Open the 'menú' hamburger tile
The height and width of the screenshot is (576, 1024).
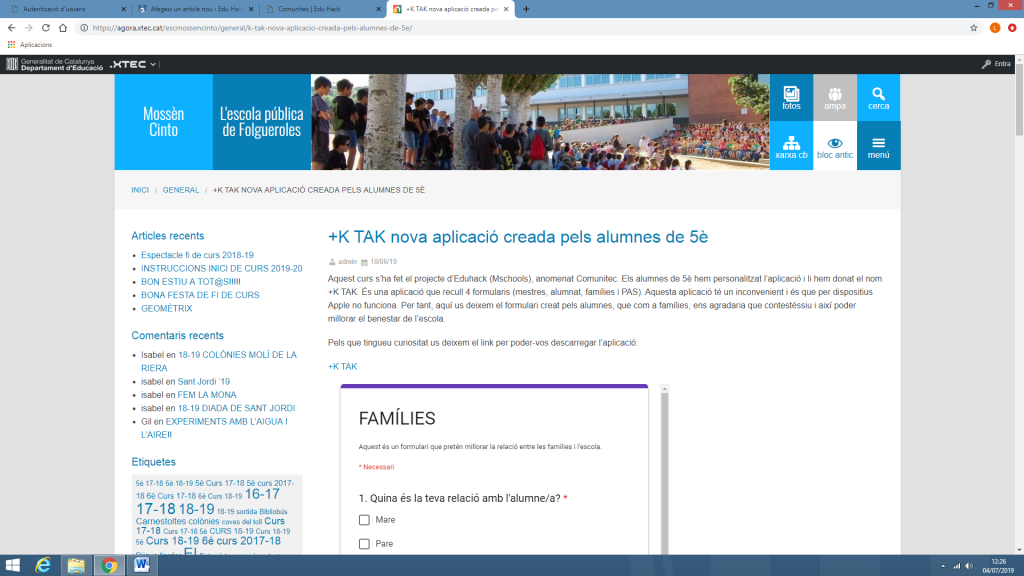878,146
